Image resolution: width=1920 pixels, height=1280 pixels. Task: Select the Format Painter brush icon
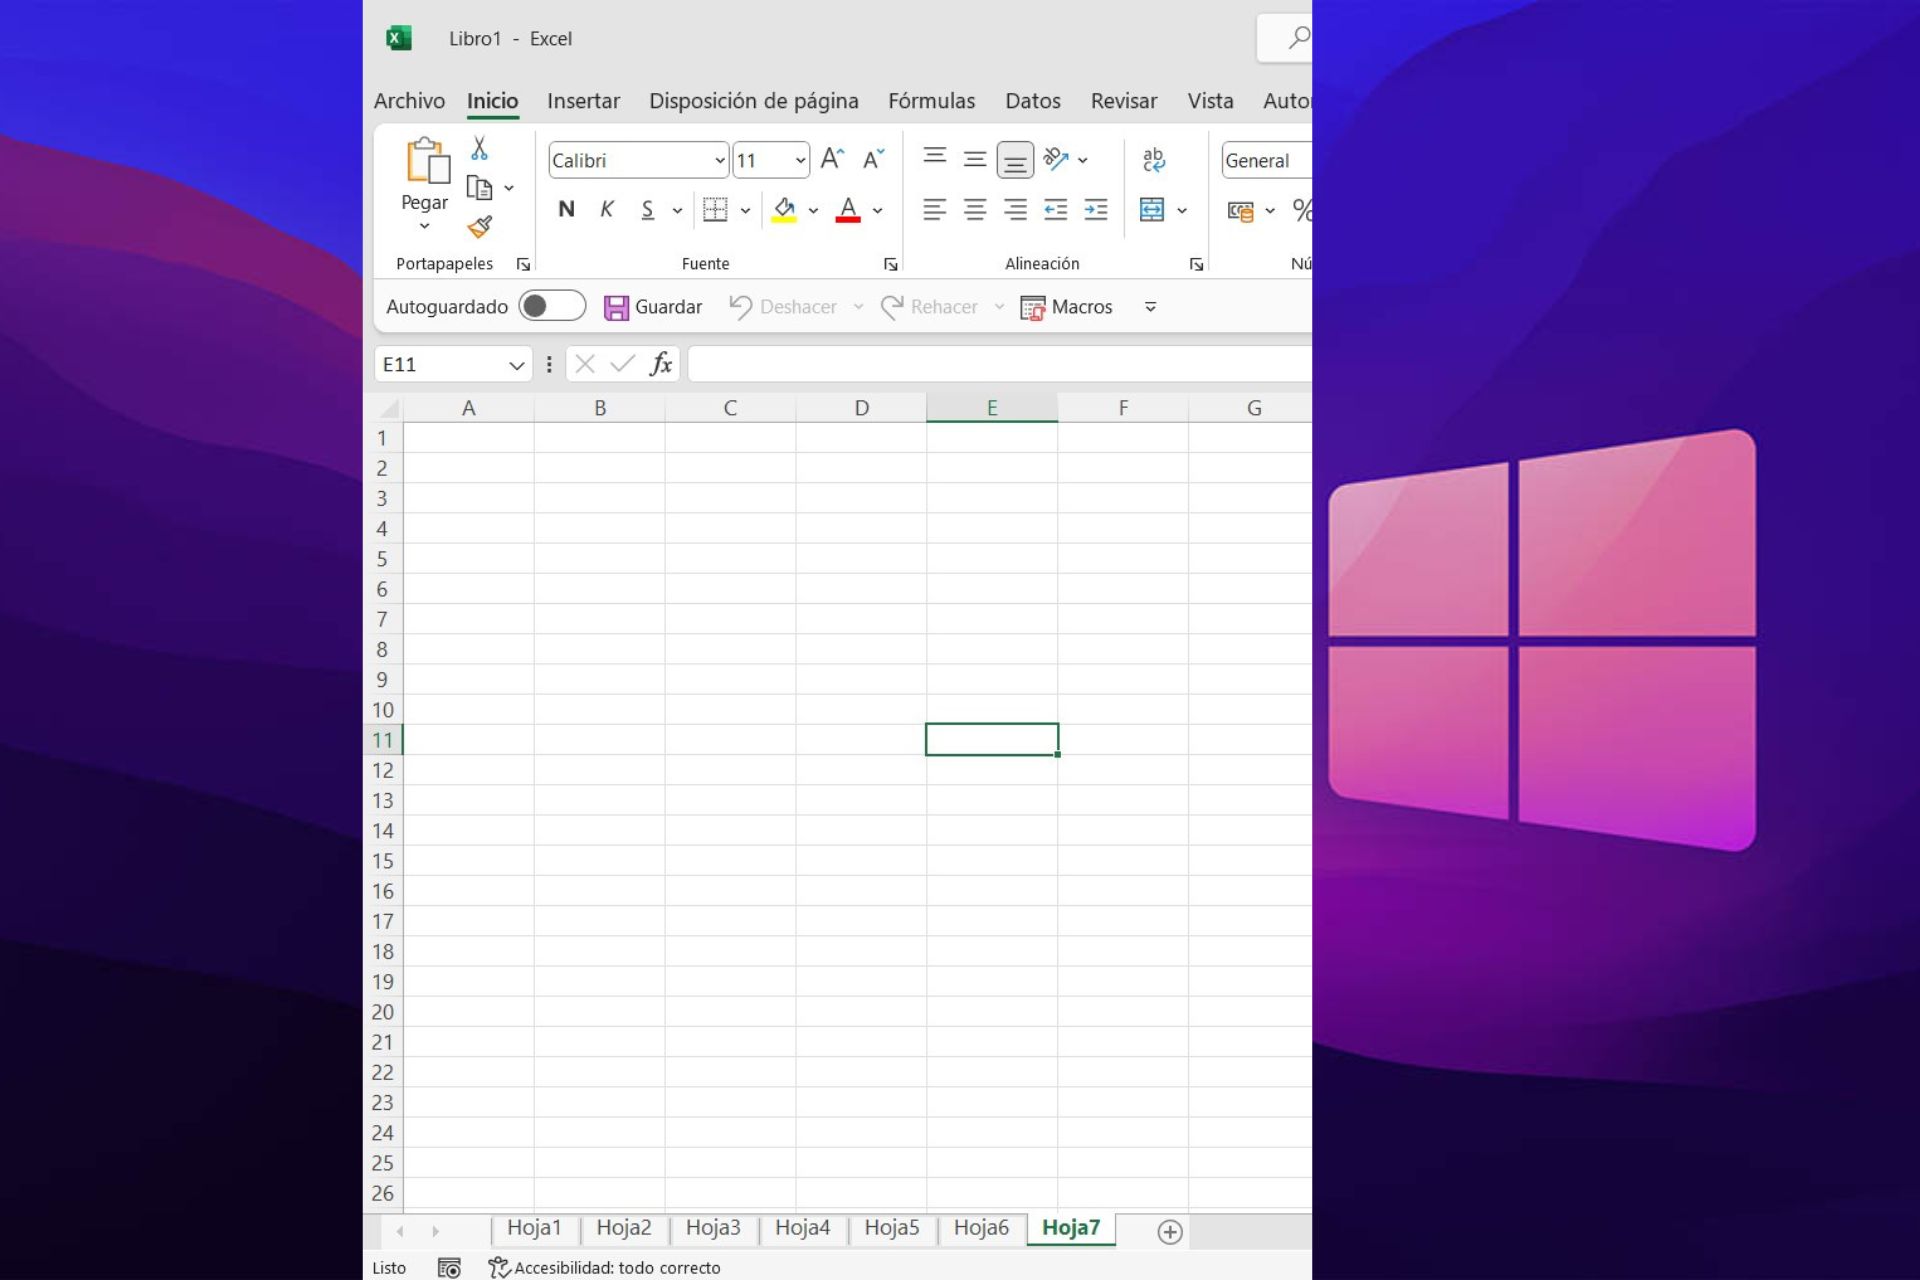[x=480, y=227]
